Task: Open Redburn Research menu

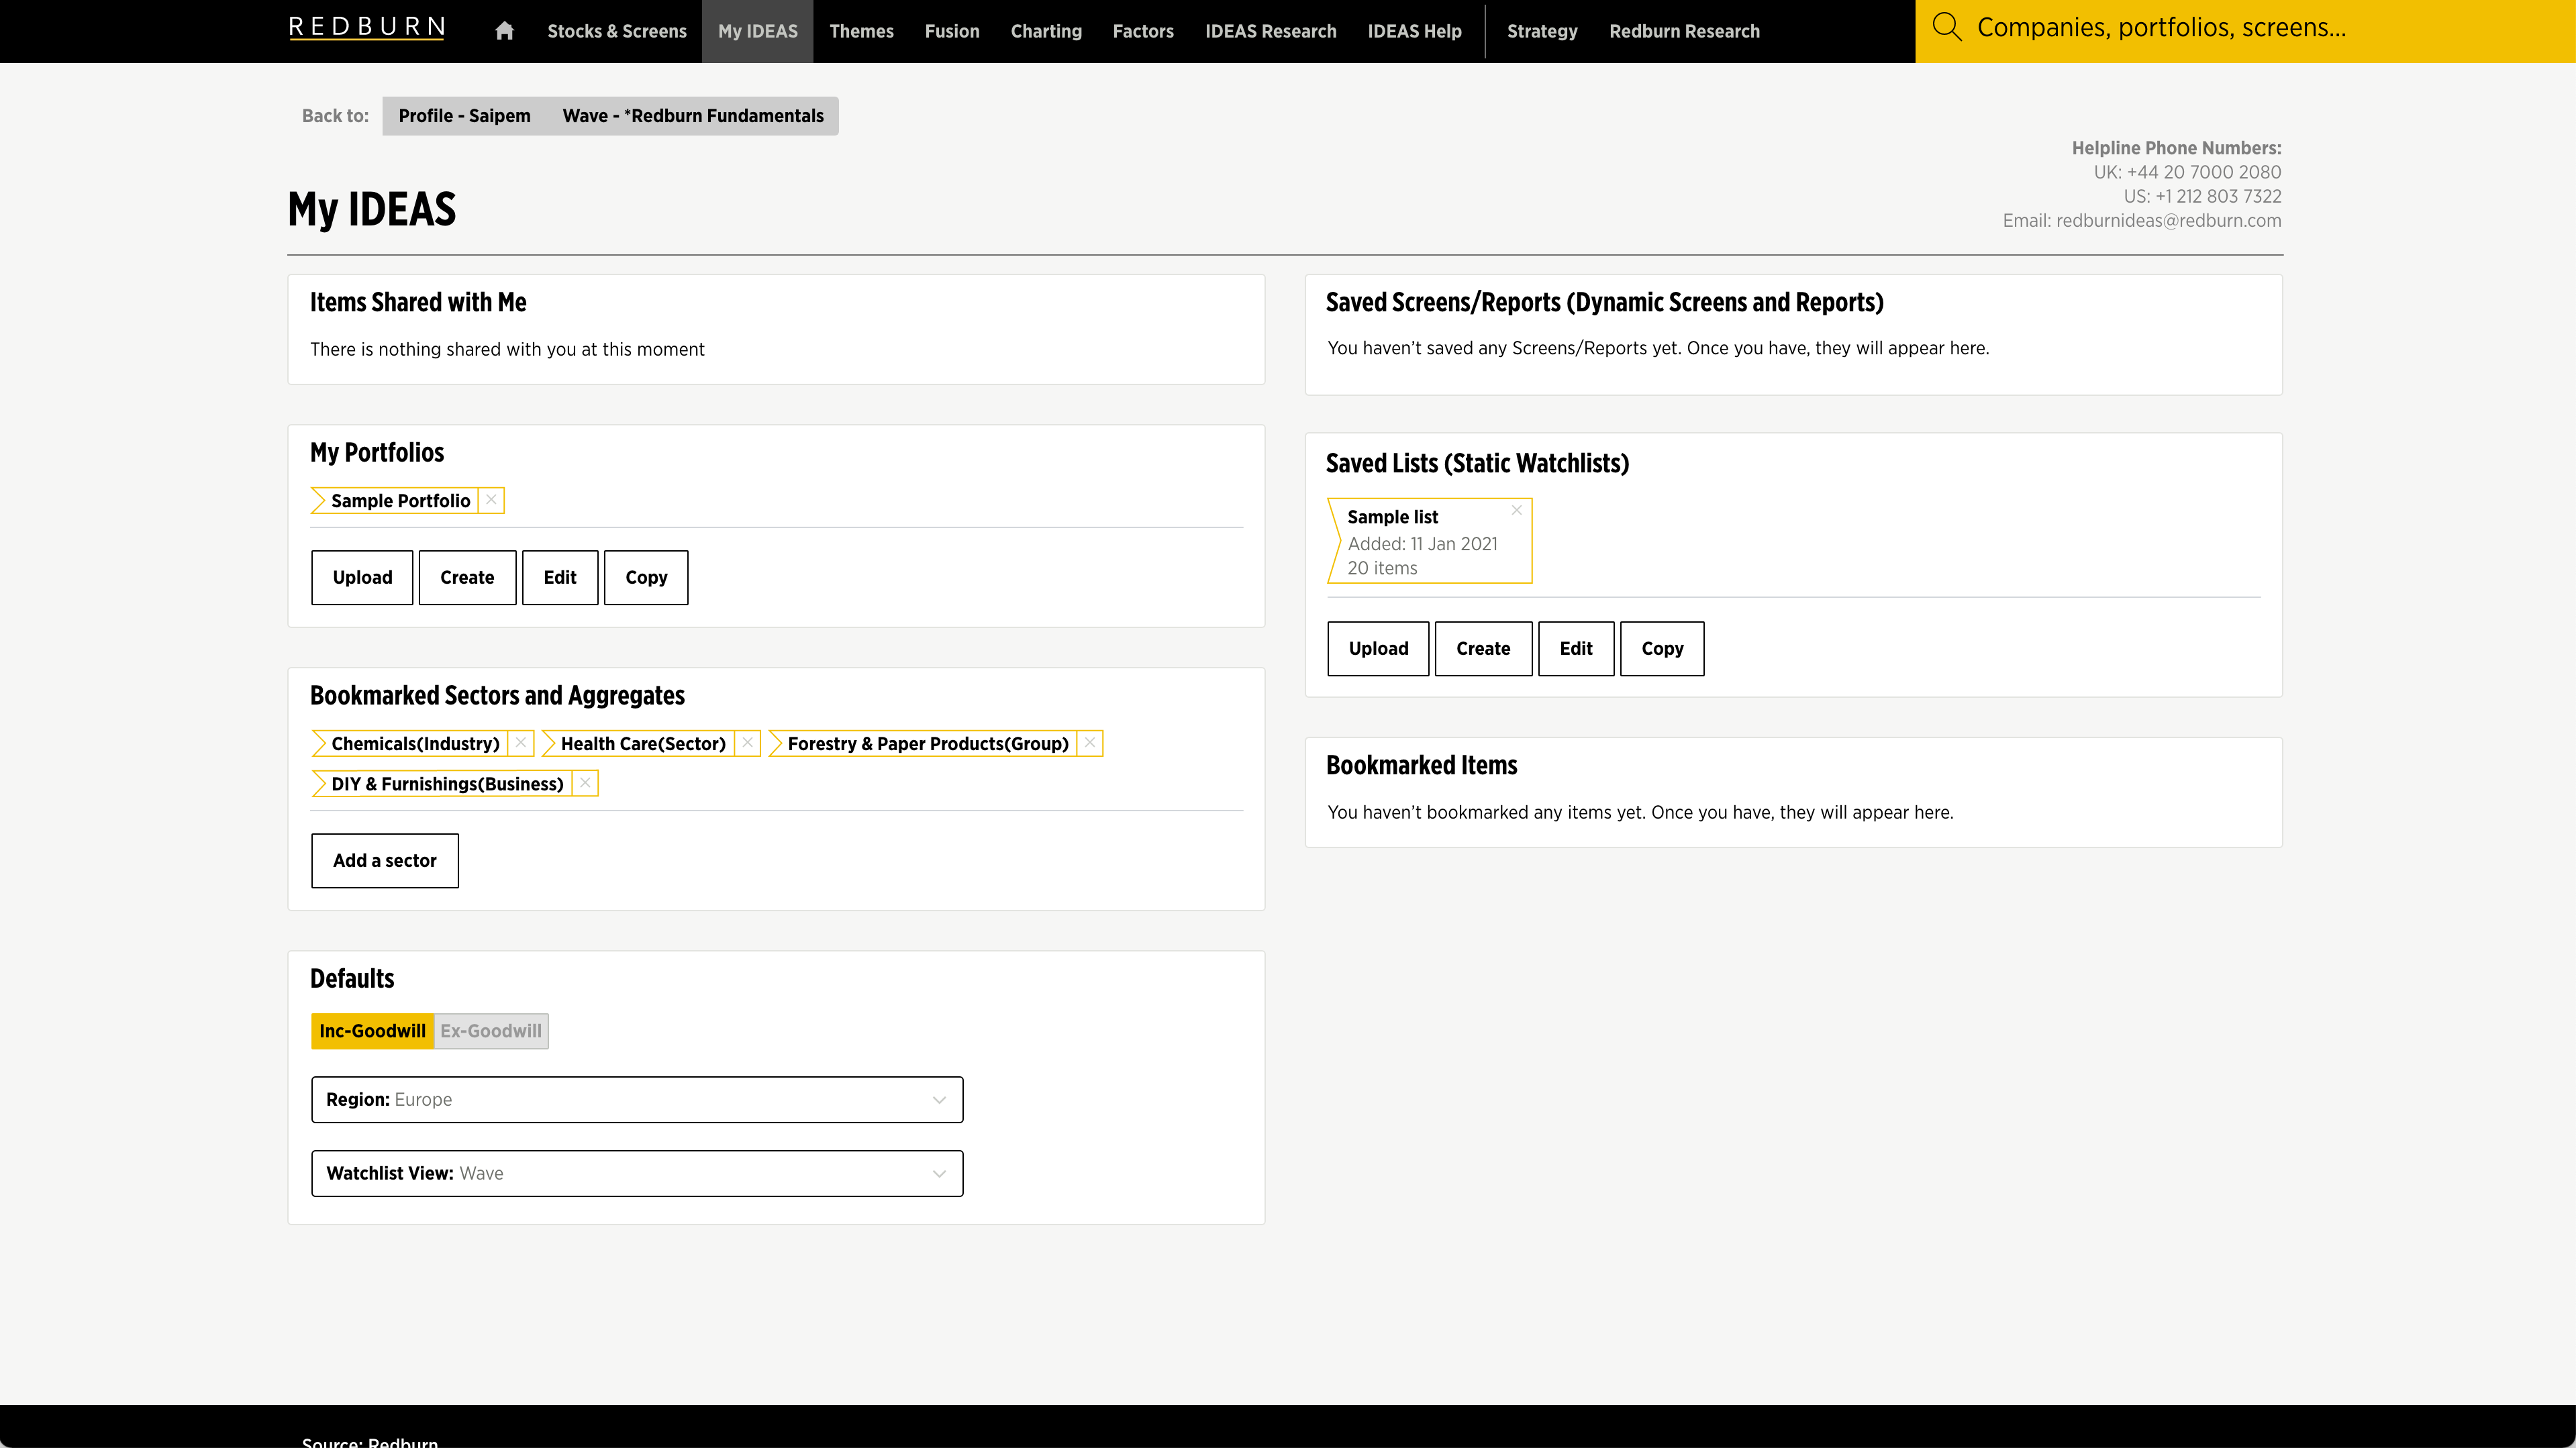Action: [x=1684, y=31]
